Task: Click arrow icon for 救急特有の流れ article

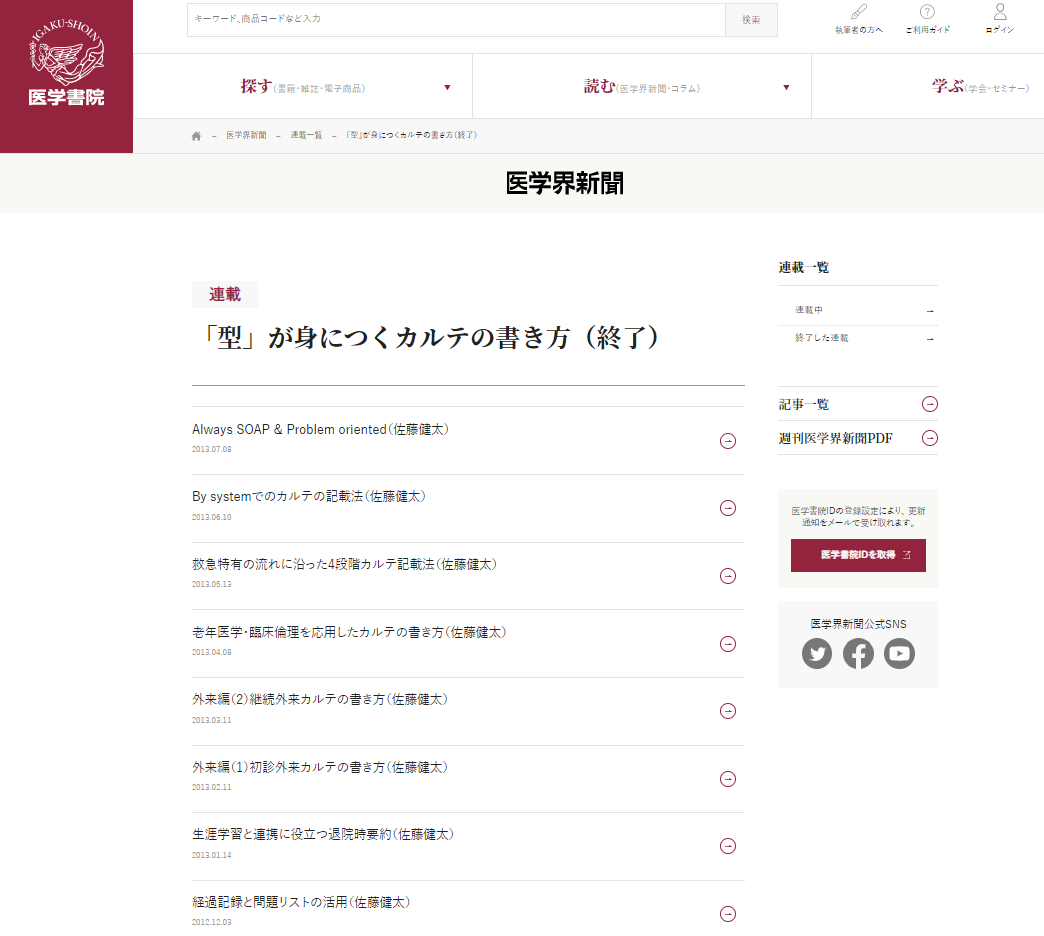Action: 728,576
